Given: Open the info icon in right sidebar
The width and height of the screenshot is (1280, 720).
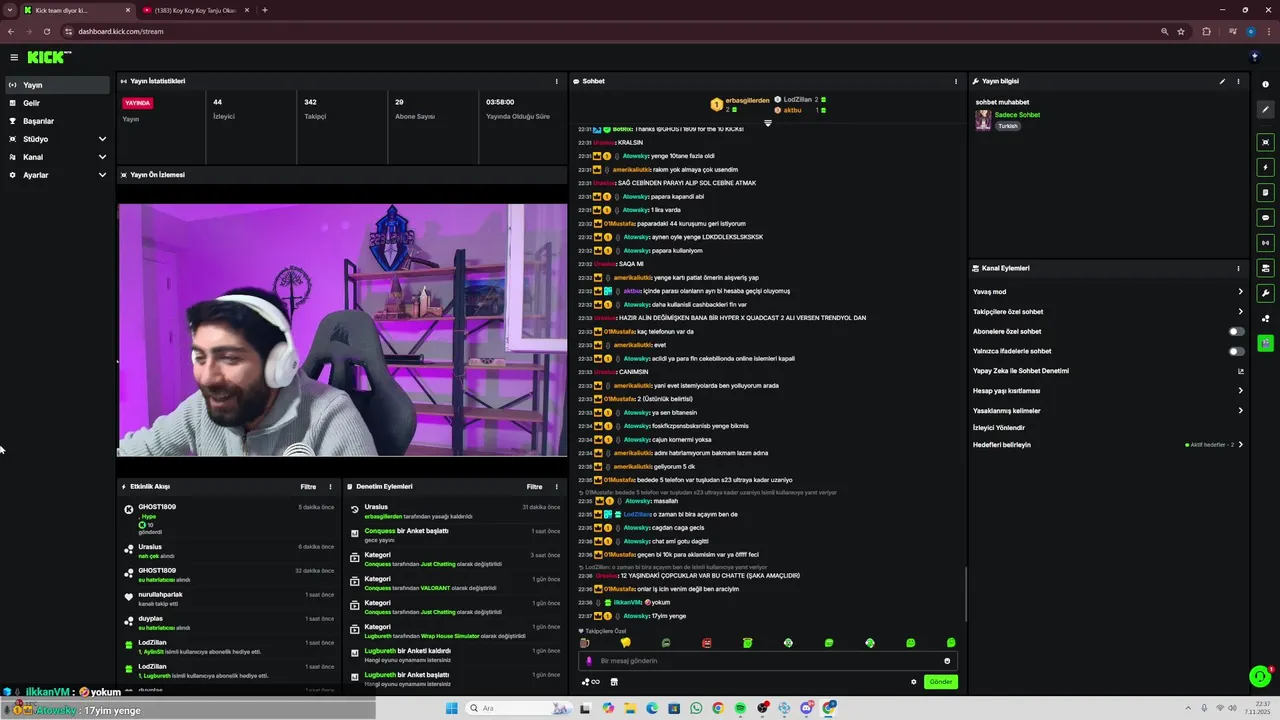Looking at the screenshot, I should click(x=1266, y=85).
